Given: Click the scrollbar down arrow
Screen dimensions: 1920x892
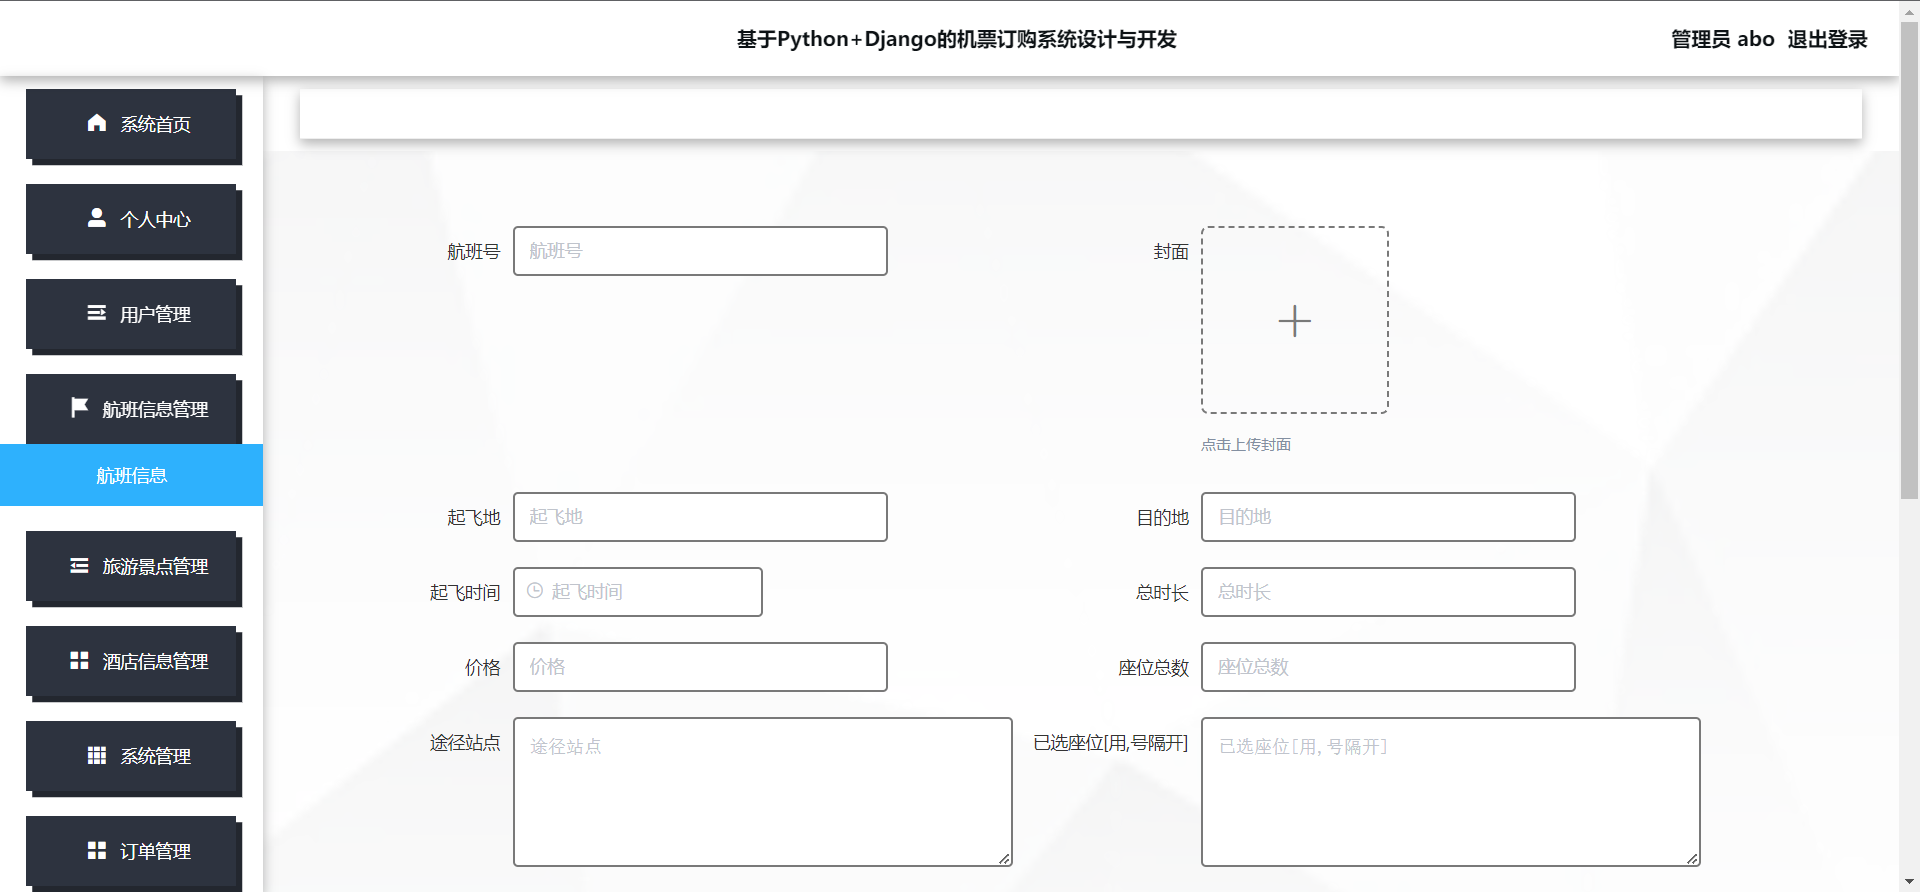Looking at the screenshot, I should click(x=1910, y=882).
